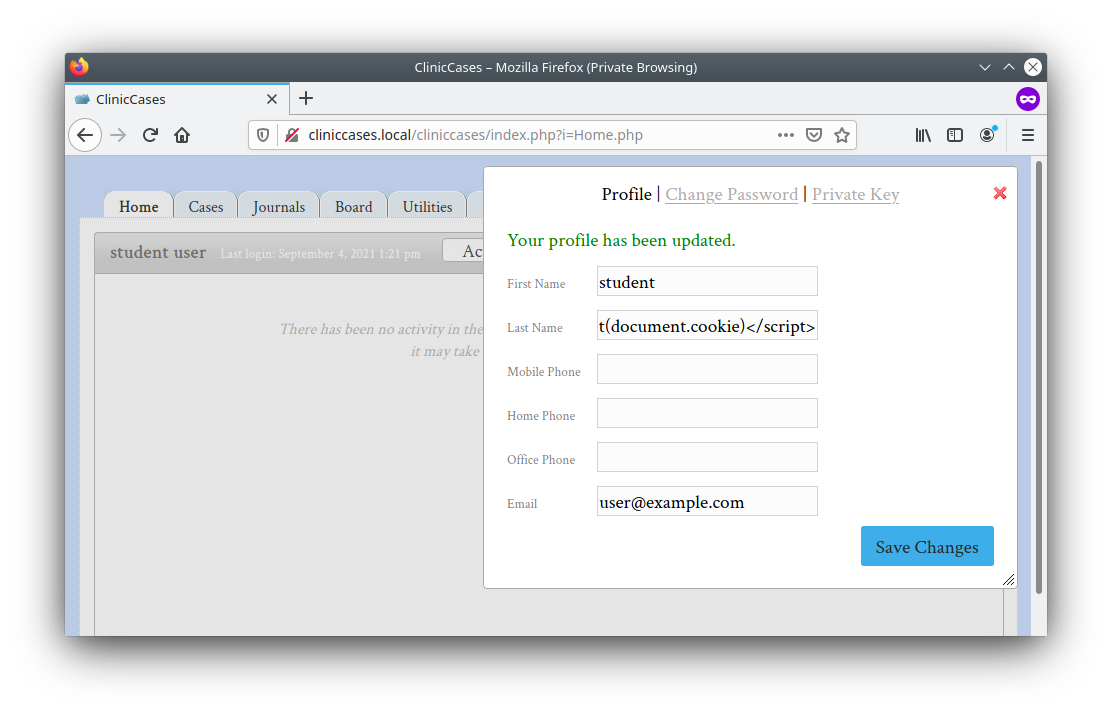Open the Utilities tab
The height and width of the screenshot is (713, 1112).
[x=428, y=206]
